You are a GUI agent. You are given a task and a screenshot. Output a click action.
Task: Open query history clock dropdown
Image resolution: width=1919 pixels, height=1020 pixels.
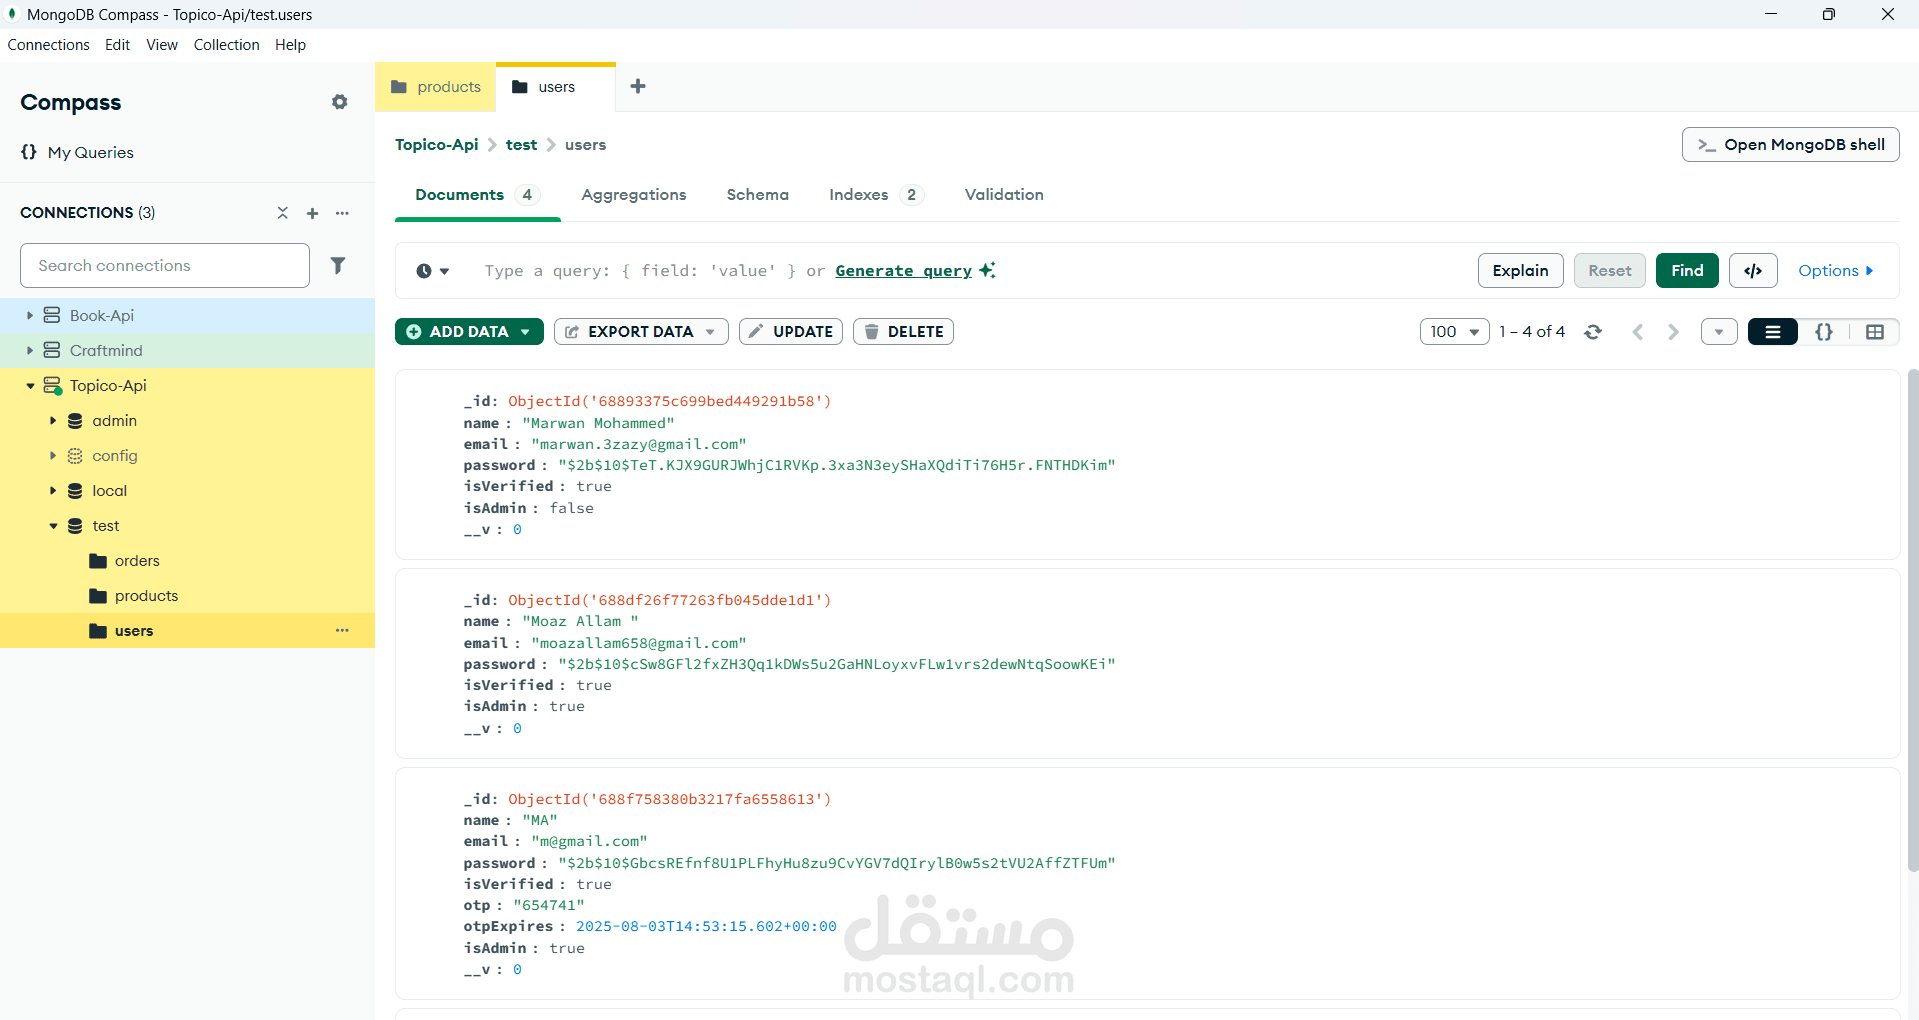(433, 271)
